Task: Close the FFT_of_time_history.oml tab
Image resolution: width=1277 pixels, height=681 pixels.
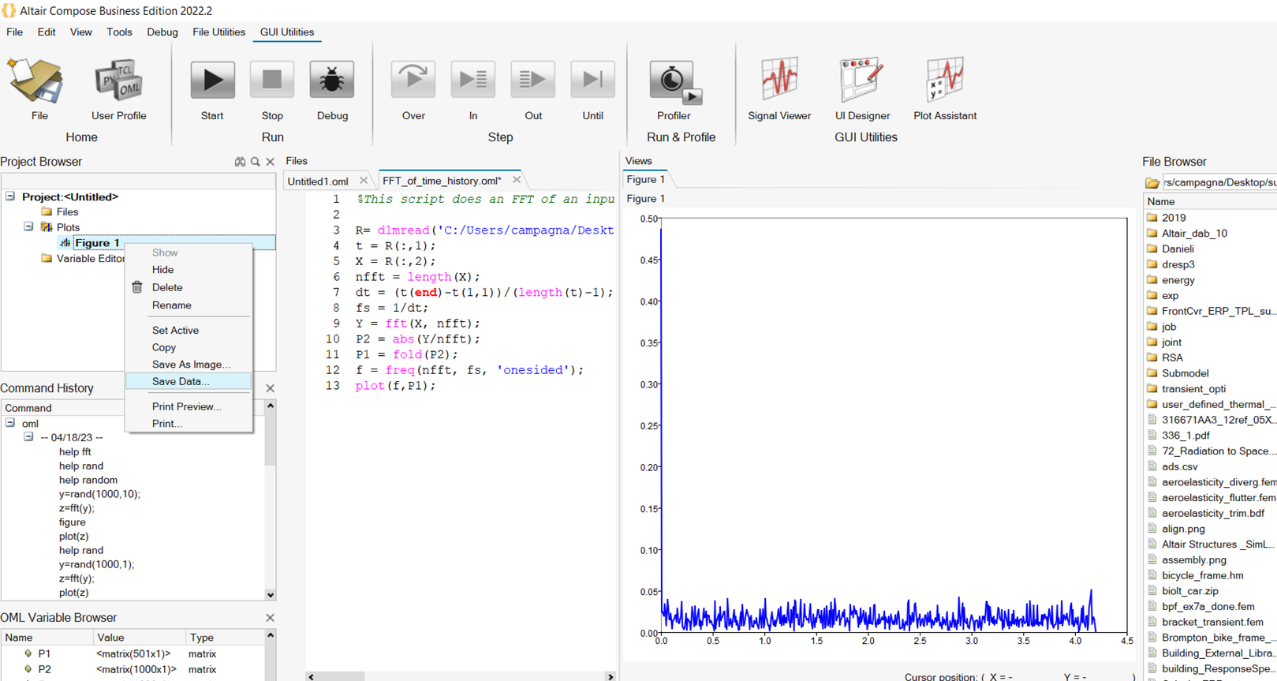Action: pos(516,180)
